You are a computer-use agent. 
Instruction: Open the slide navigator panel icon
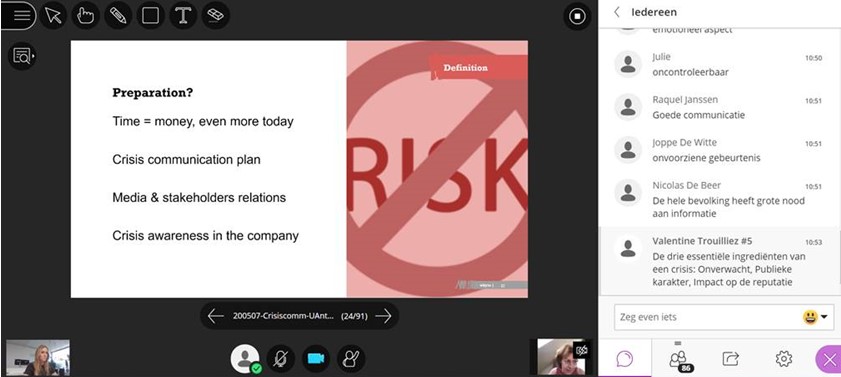(x=23, y=56)
